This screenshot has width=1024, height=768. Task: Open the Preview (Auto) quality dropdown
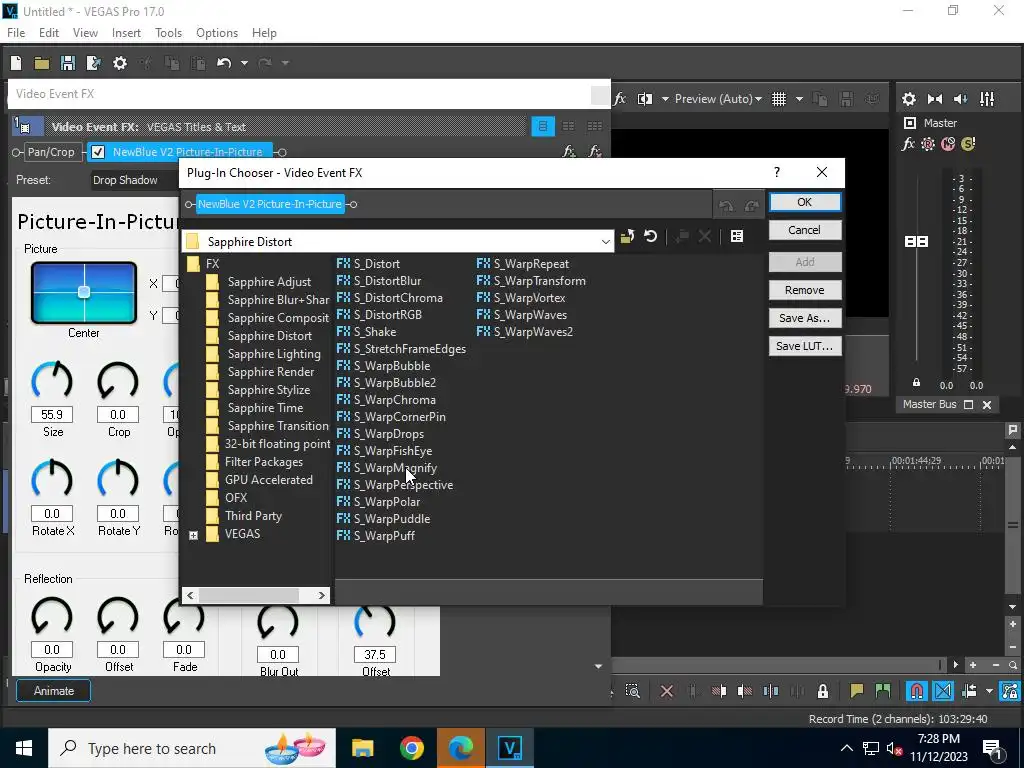click(x=718, y=99)
